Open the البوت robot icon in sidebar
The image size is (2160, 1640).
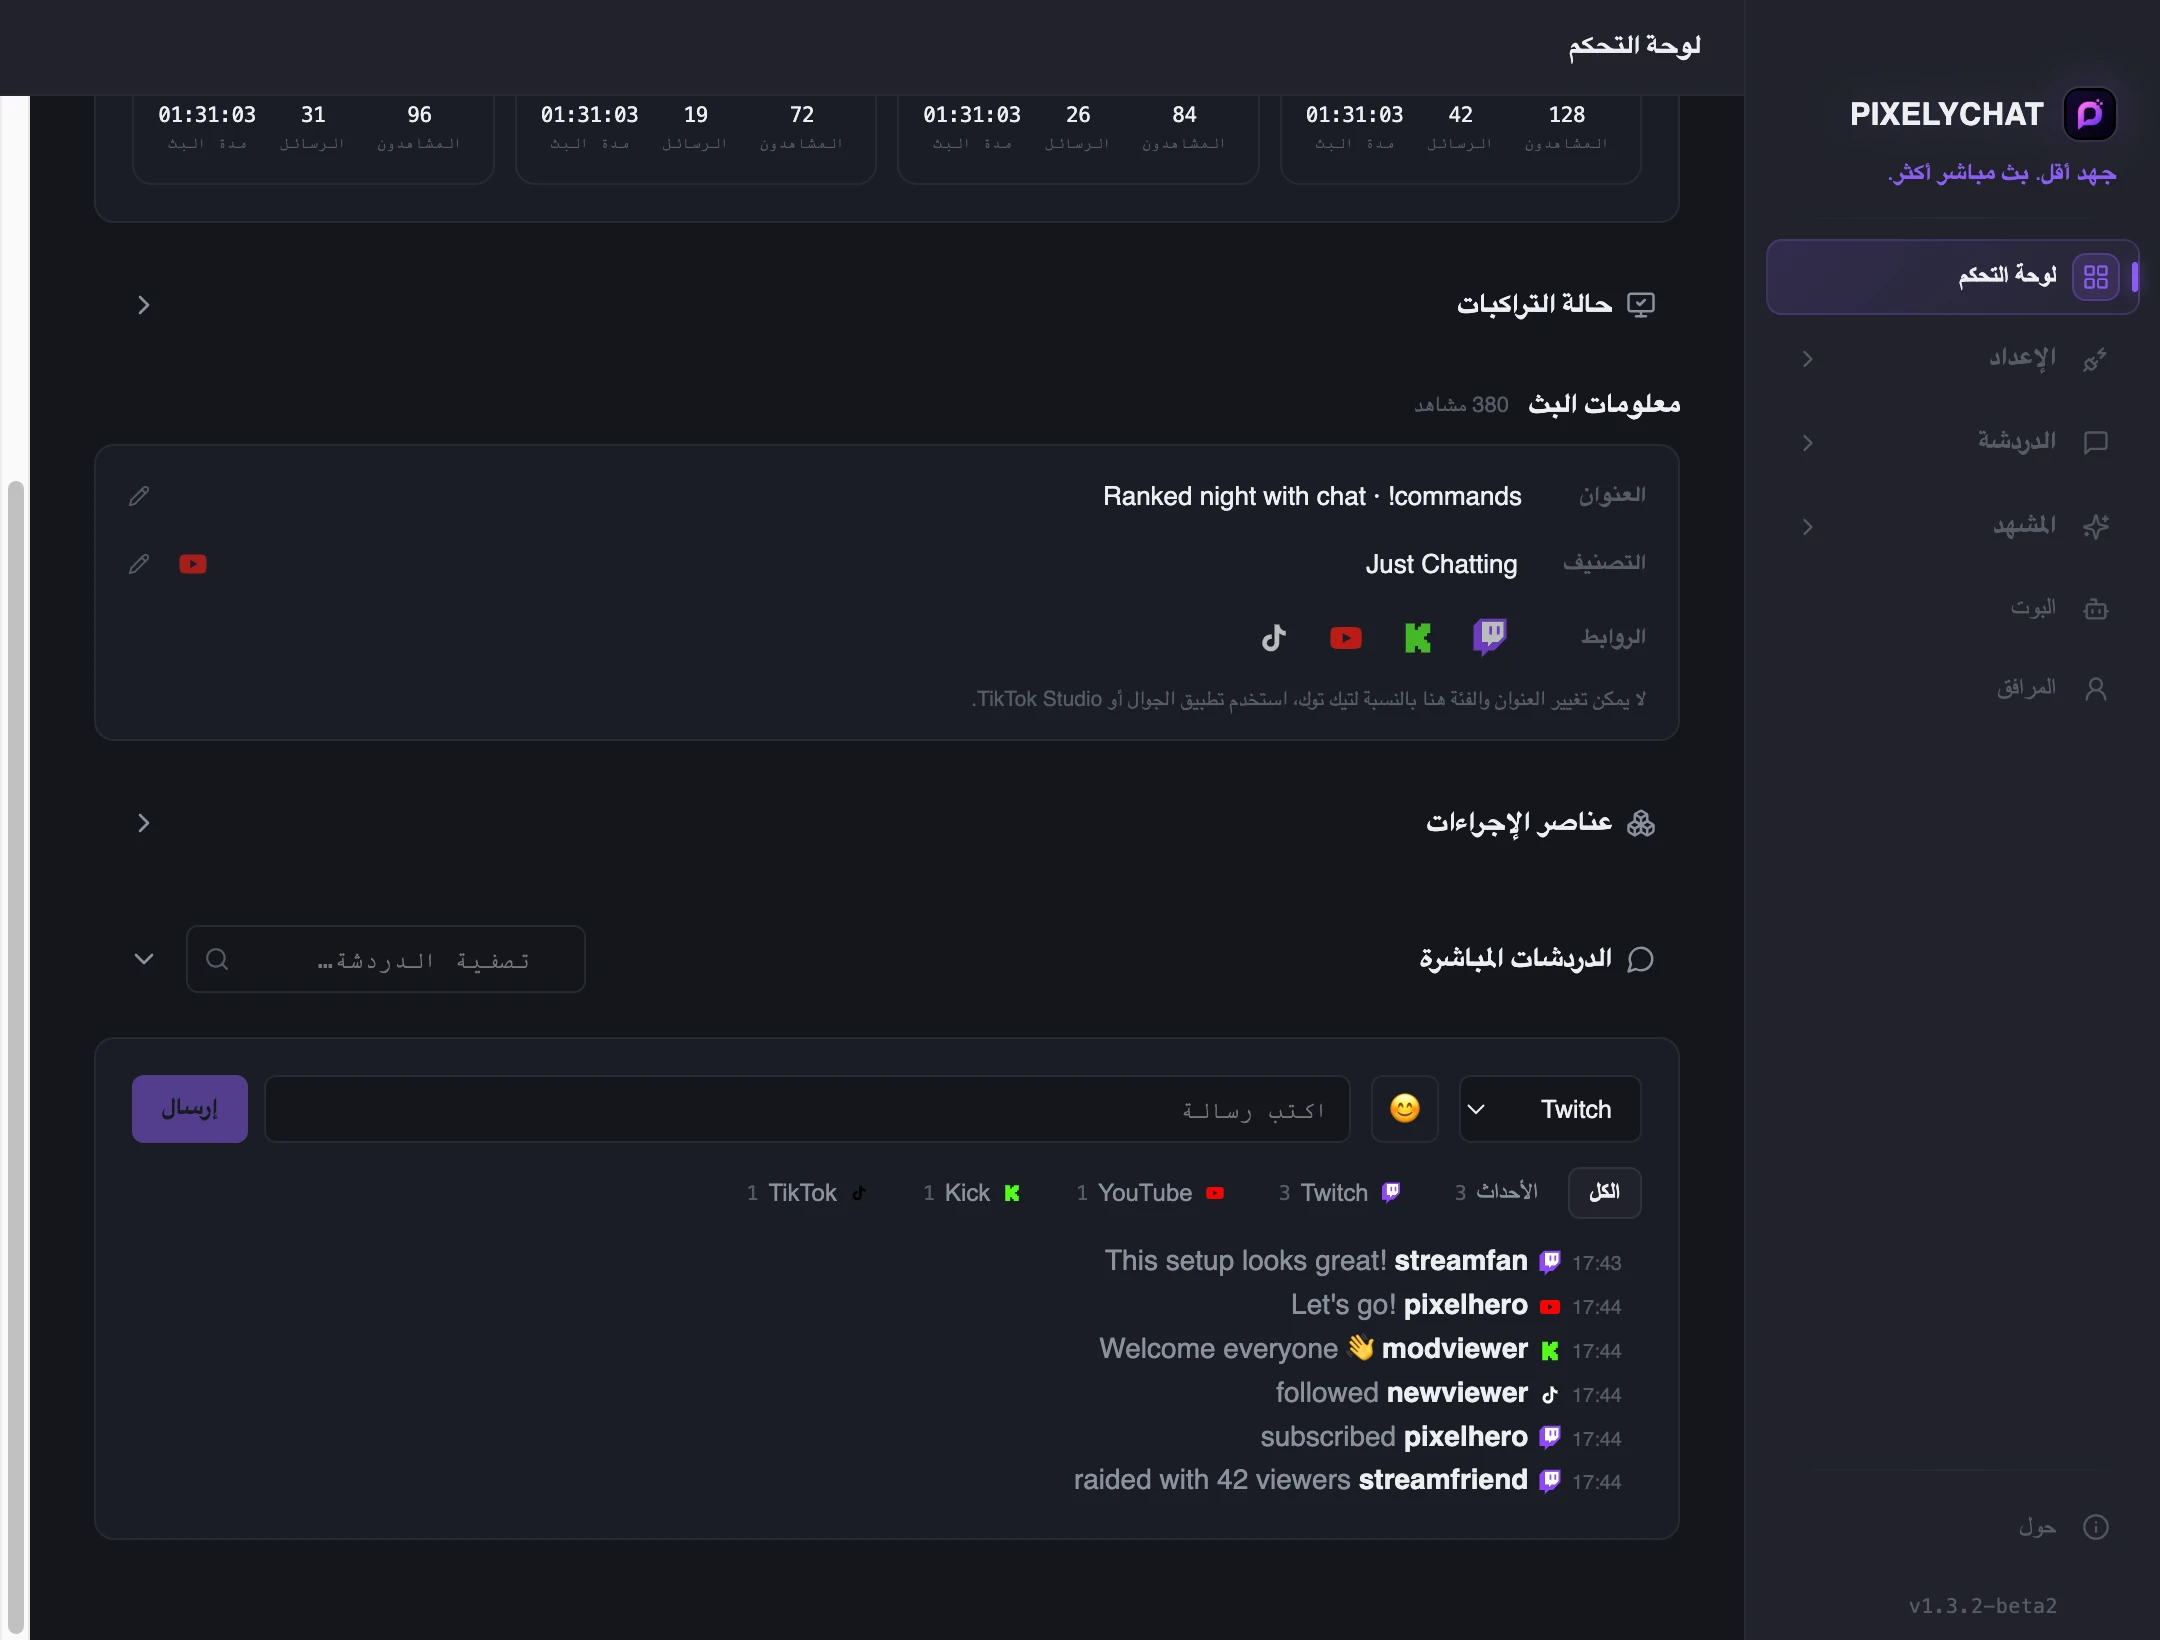click(2096, 608)
